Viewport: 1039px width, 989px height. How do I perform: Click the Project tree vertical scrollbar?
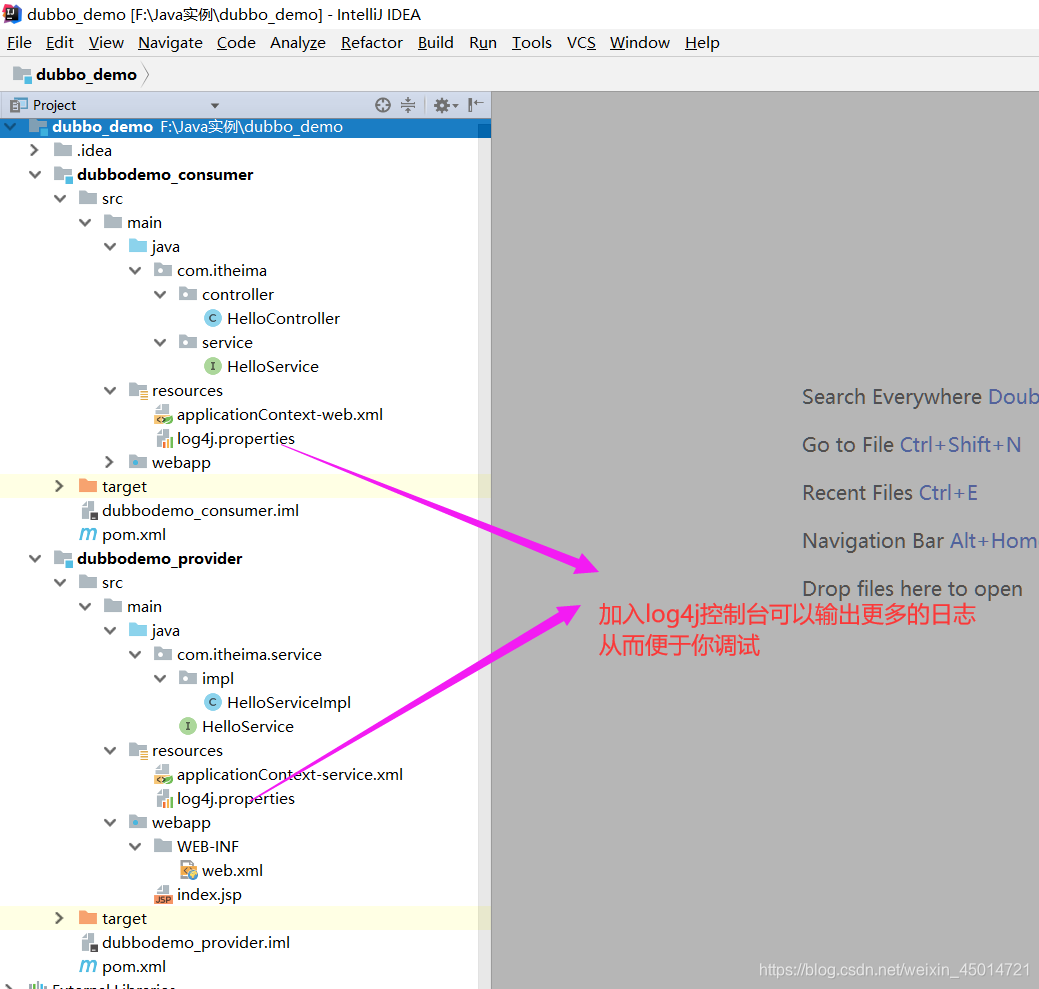[x=484, y=556]
